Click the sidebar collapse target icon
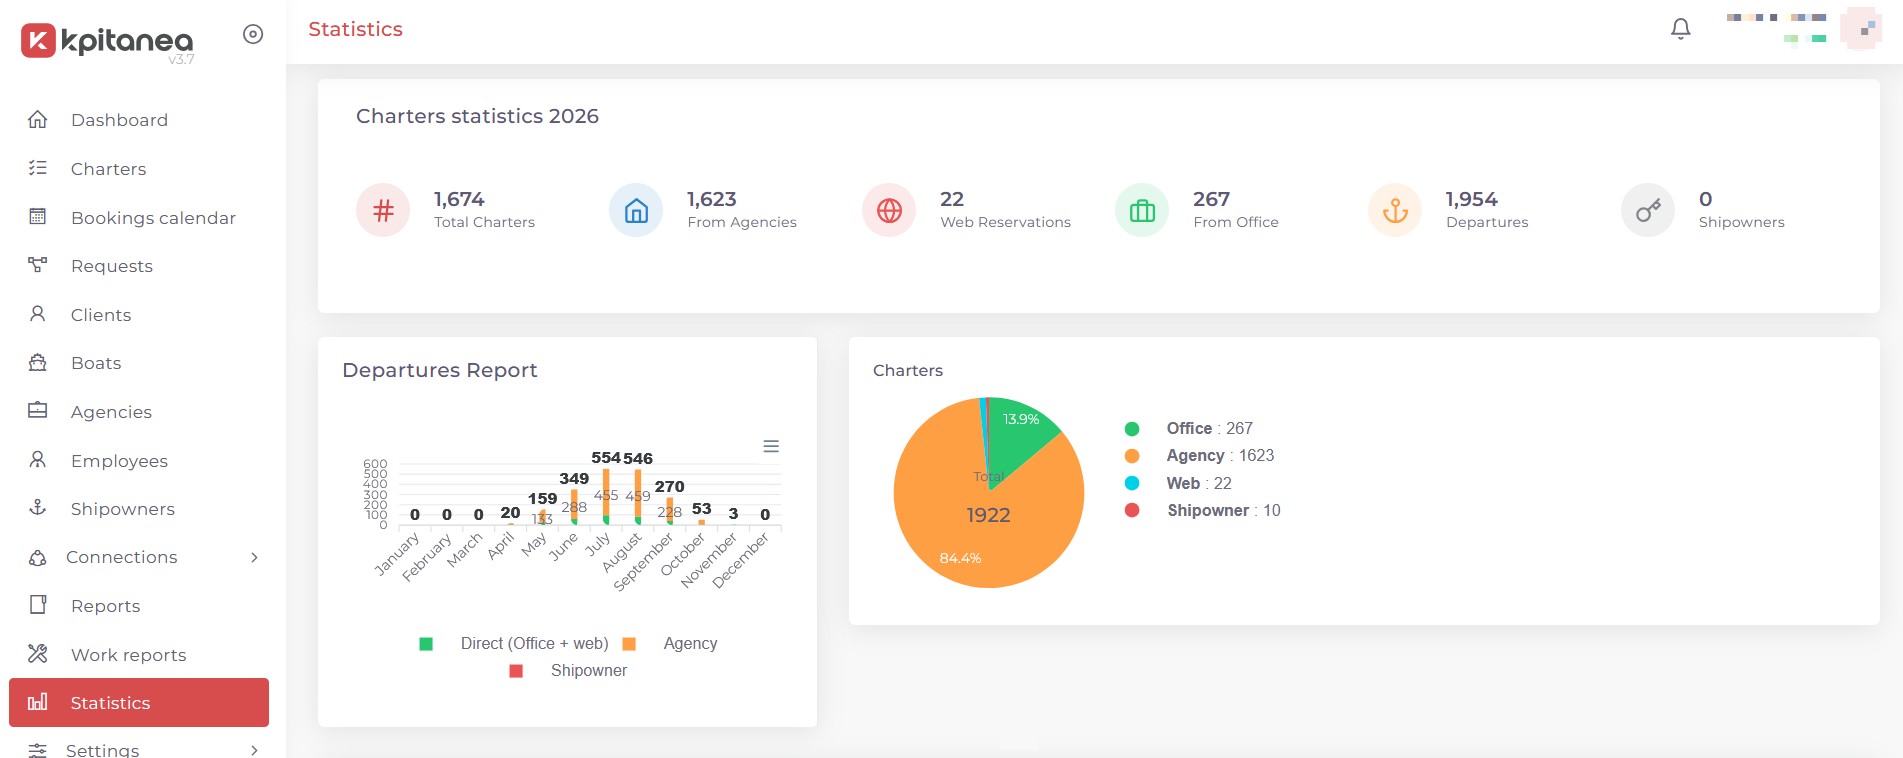Image resolution: width=1903 pixels, height=758 pixels. [x=253, y=34]
